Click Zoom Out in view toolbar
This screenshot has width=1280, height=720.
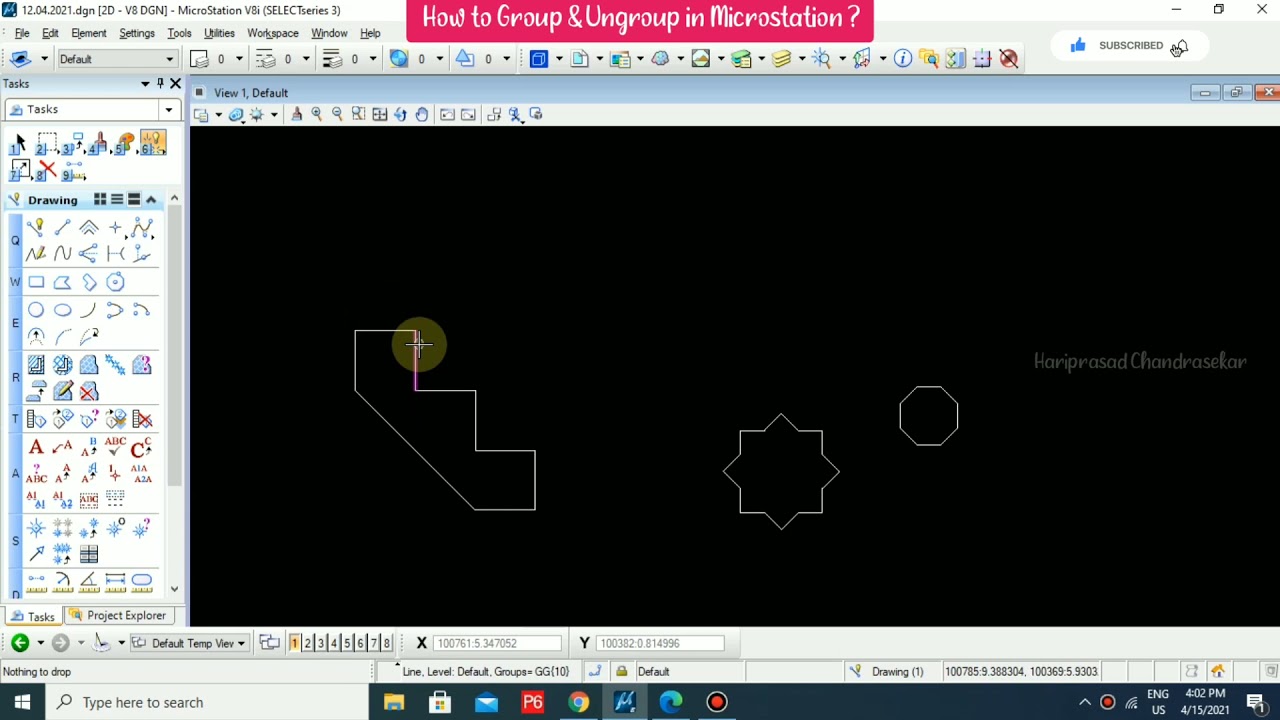point(337,114)
